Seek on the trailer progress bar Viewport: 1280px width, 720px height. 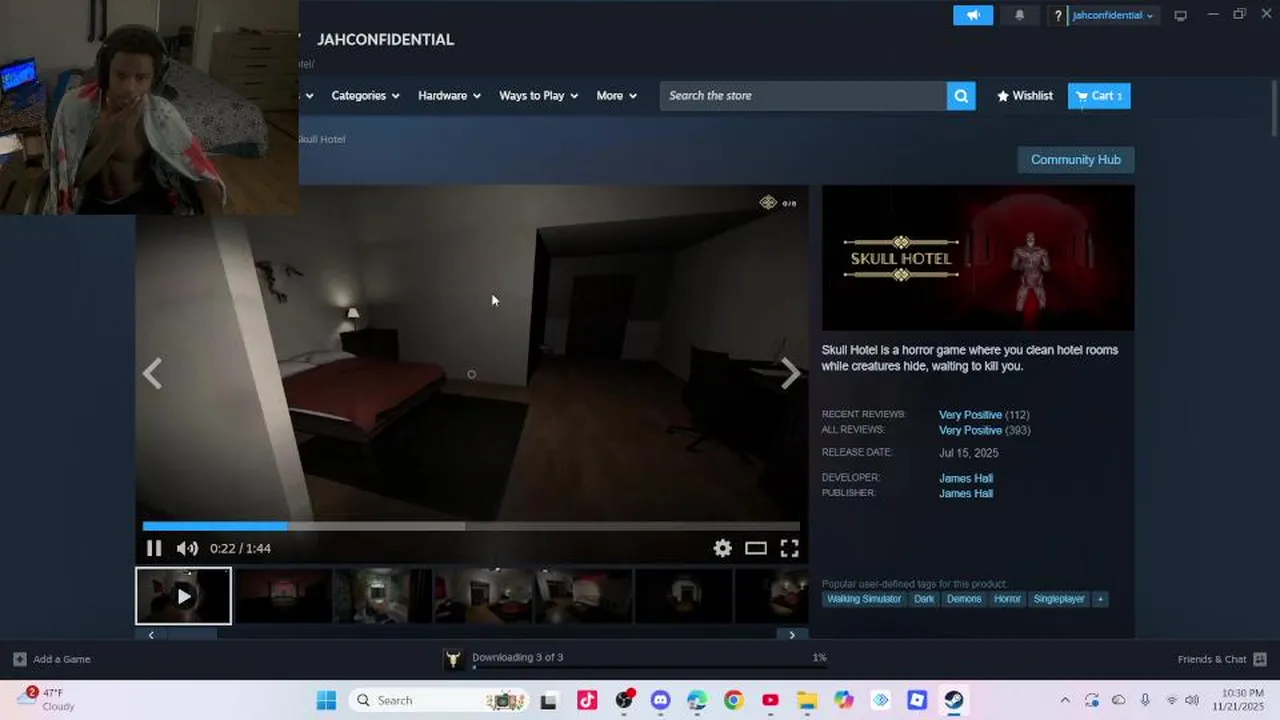[471, 526]
